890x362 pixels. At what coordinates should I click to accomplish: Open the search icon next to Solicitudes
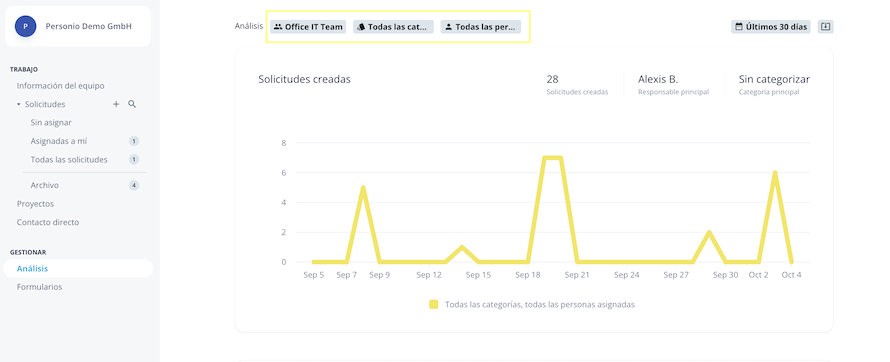(132, 104)
